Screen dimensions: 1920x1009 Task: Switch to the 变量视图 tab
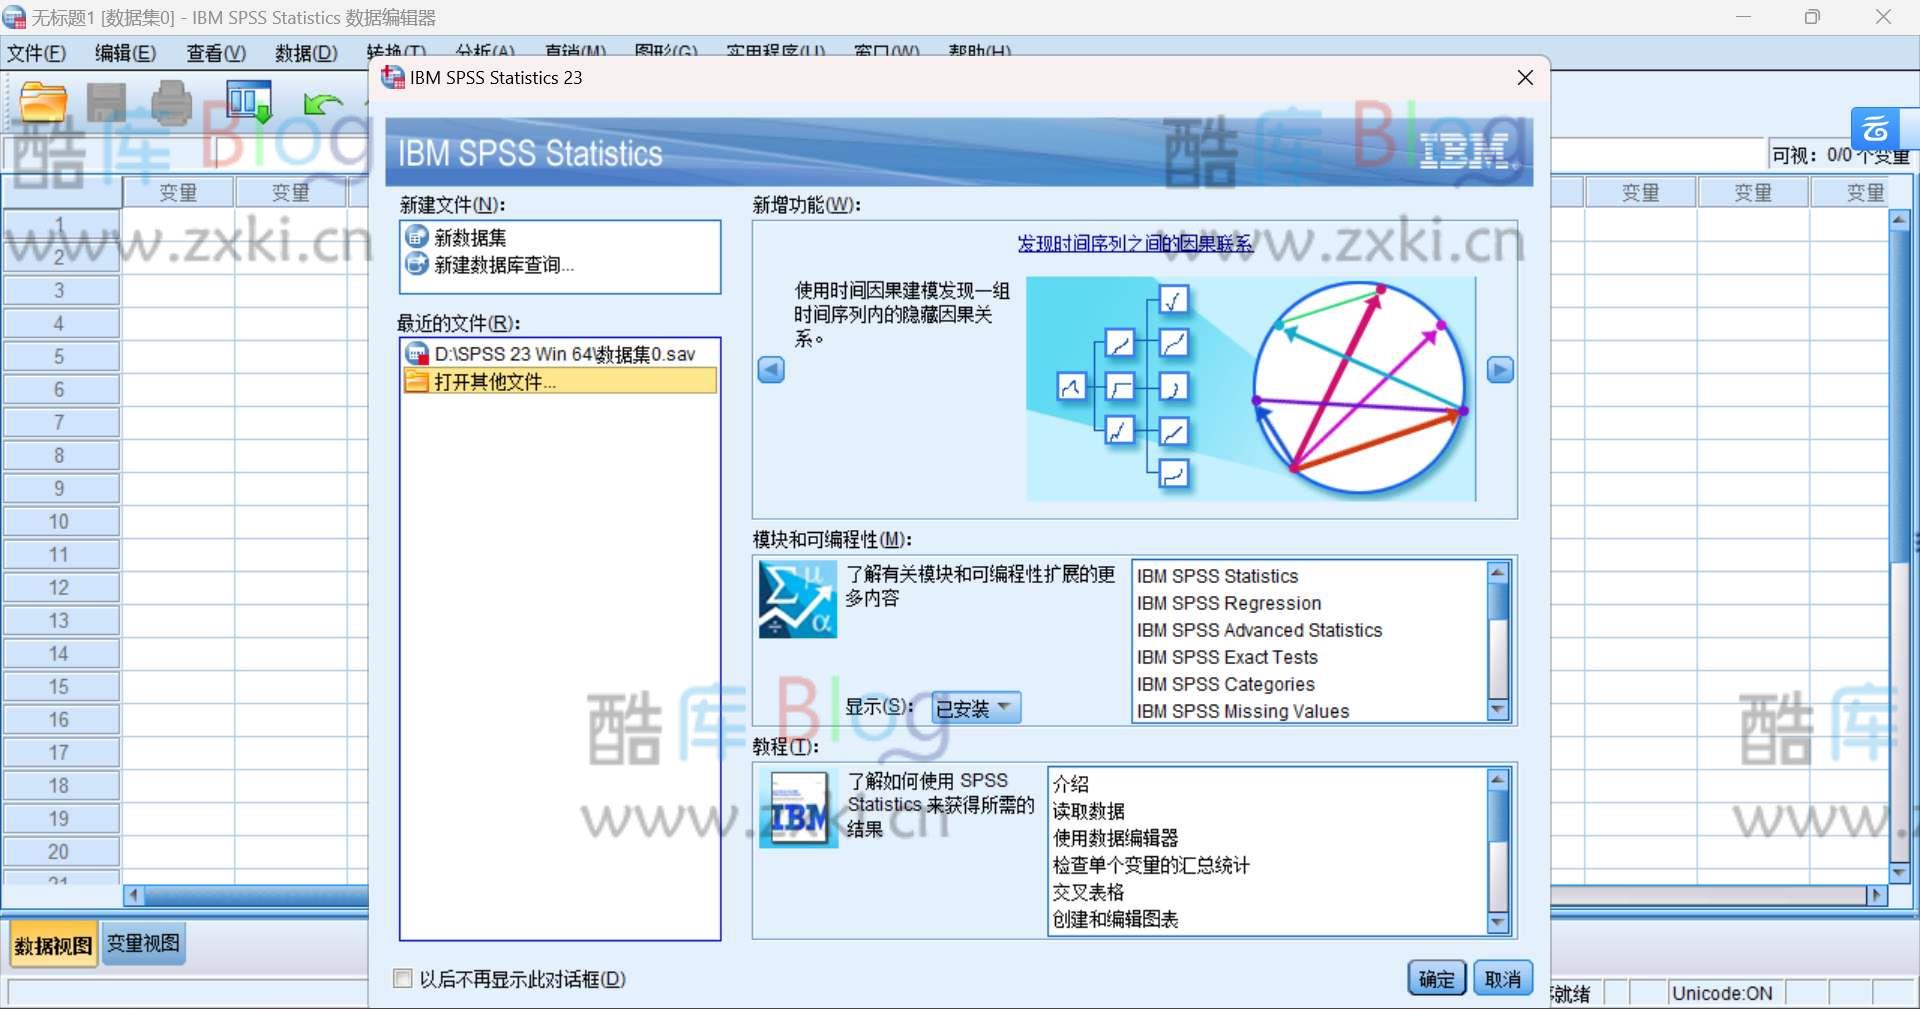coord(141,942)
